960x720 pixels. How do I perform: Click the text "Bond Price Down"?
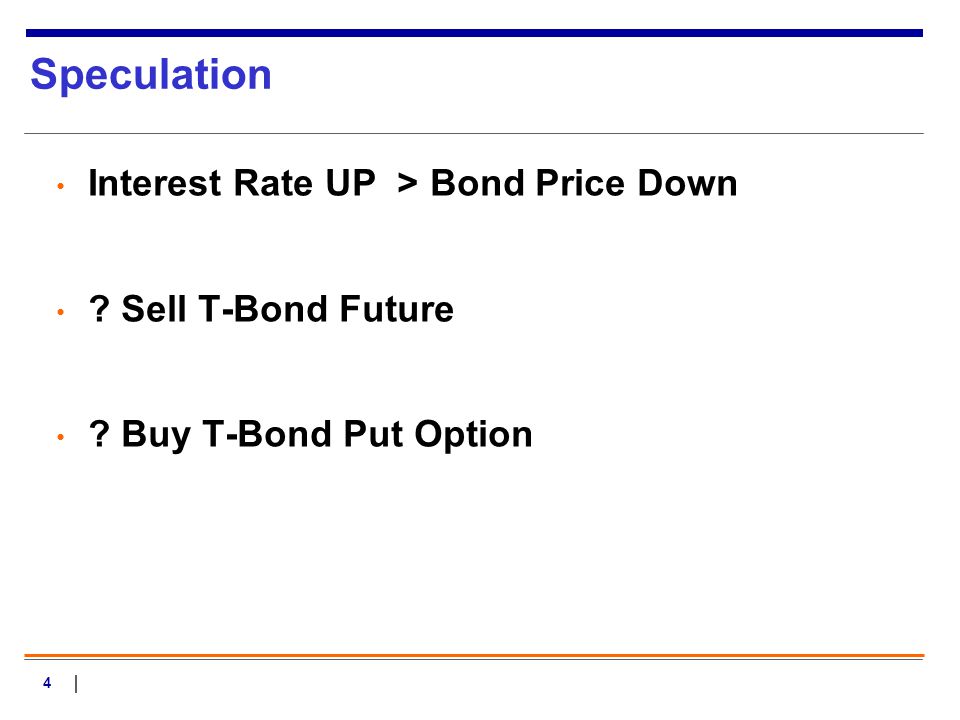tap(584, 183)
